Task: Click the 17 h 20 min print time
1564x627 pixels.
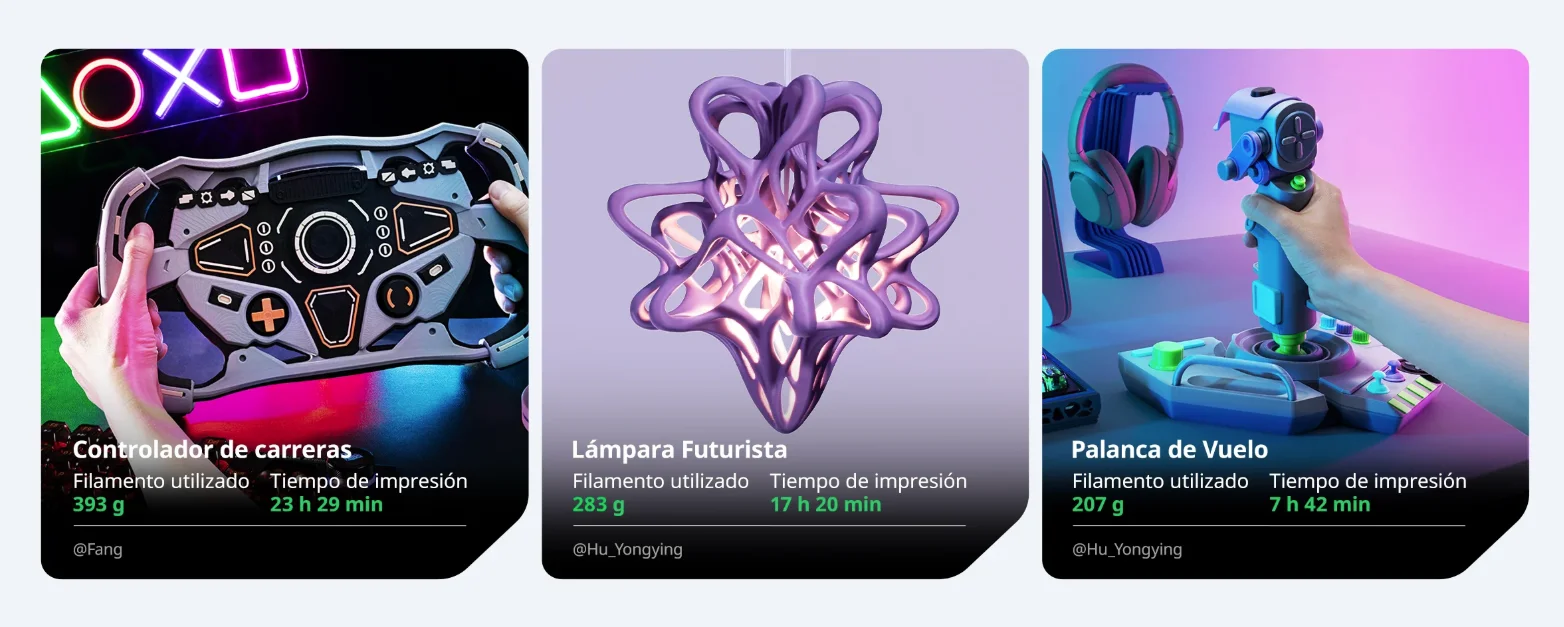Action: coord(826,504)
